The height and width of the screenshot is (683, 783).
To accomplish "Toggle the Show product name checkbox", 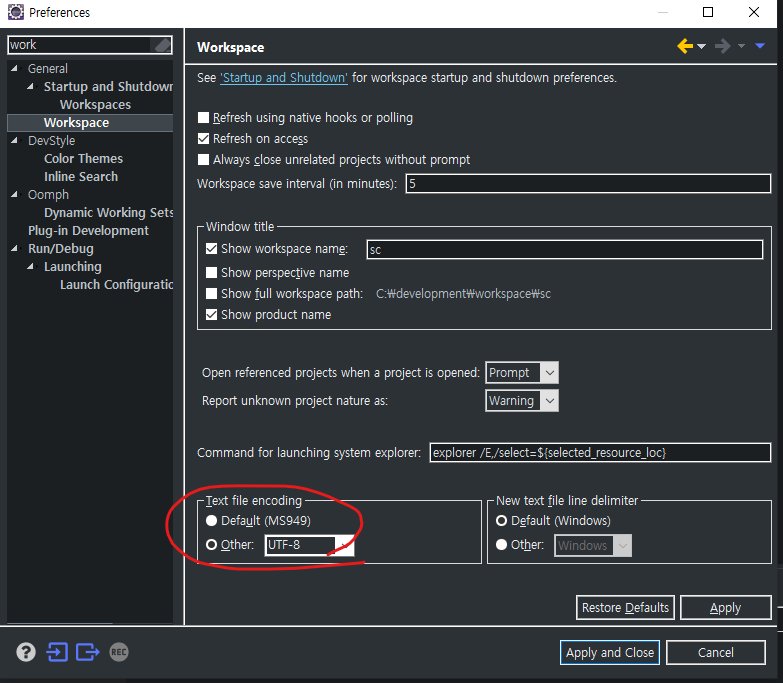I will click(x=211, y=315).
